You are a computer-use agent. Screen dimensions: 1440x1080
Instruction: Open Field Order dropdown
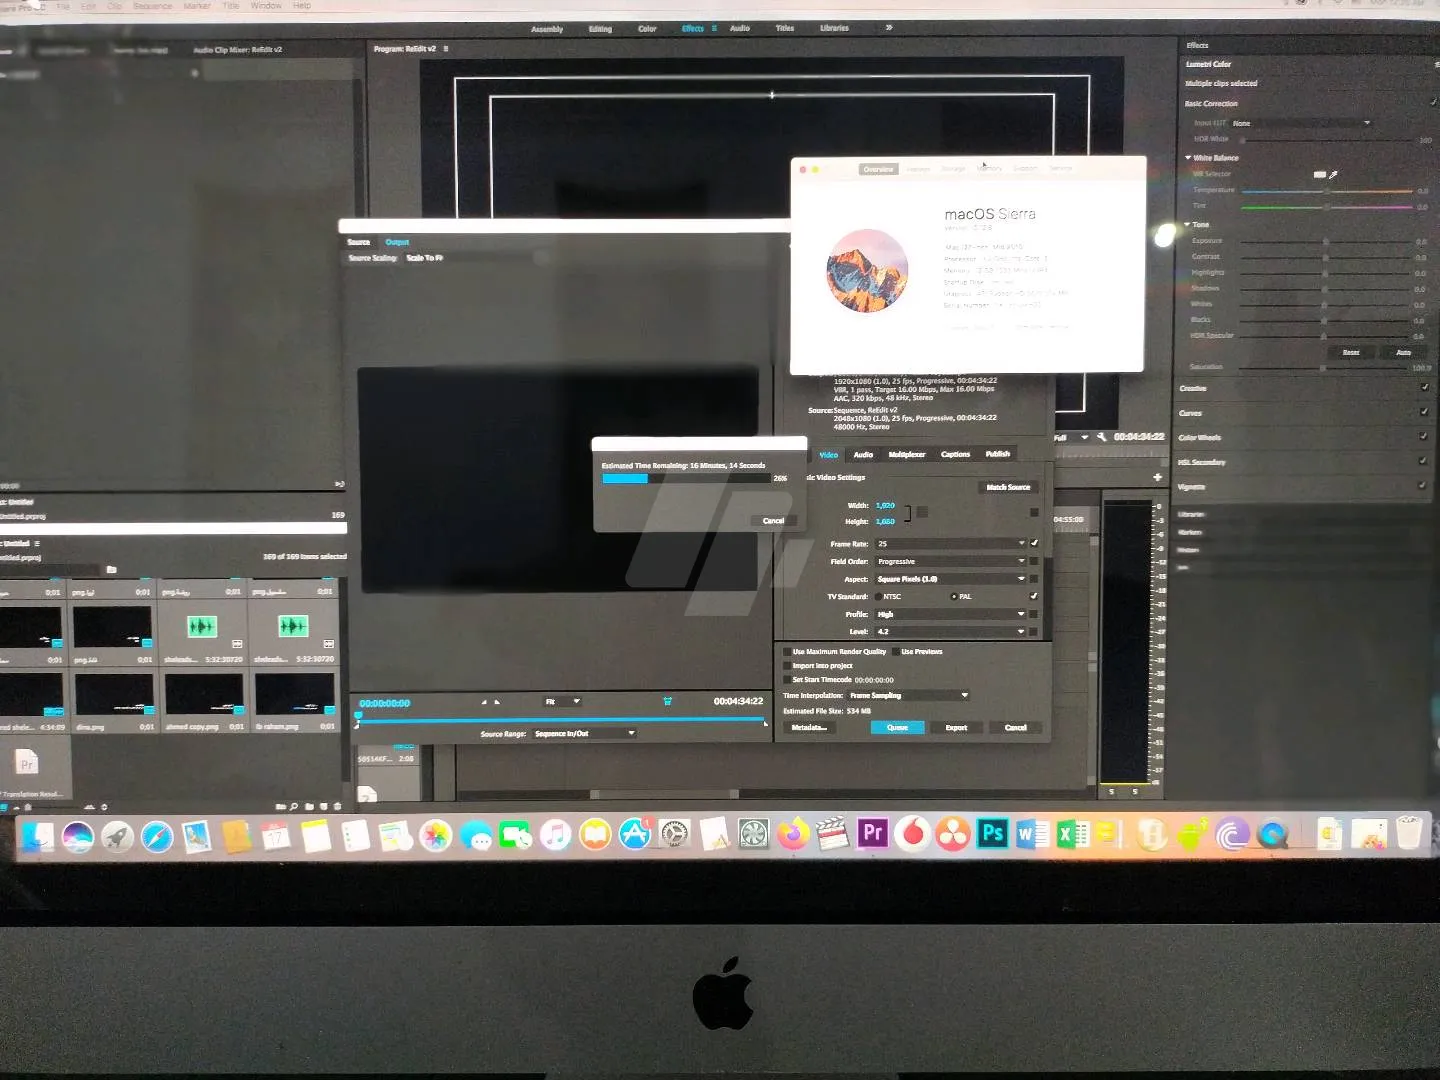[951, 561]
